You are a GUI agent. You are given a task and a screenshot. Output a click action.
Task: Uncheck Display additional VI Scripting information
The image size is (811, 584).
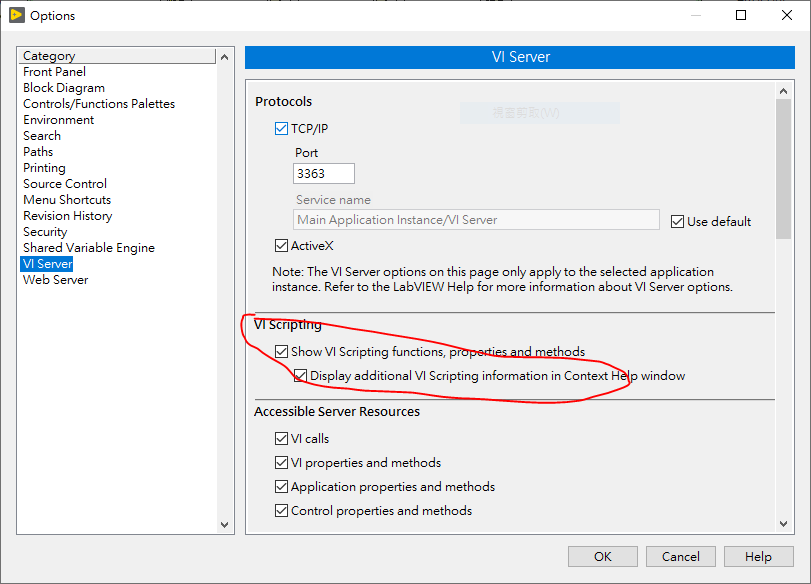point(301,375)
